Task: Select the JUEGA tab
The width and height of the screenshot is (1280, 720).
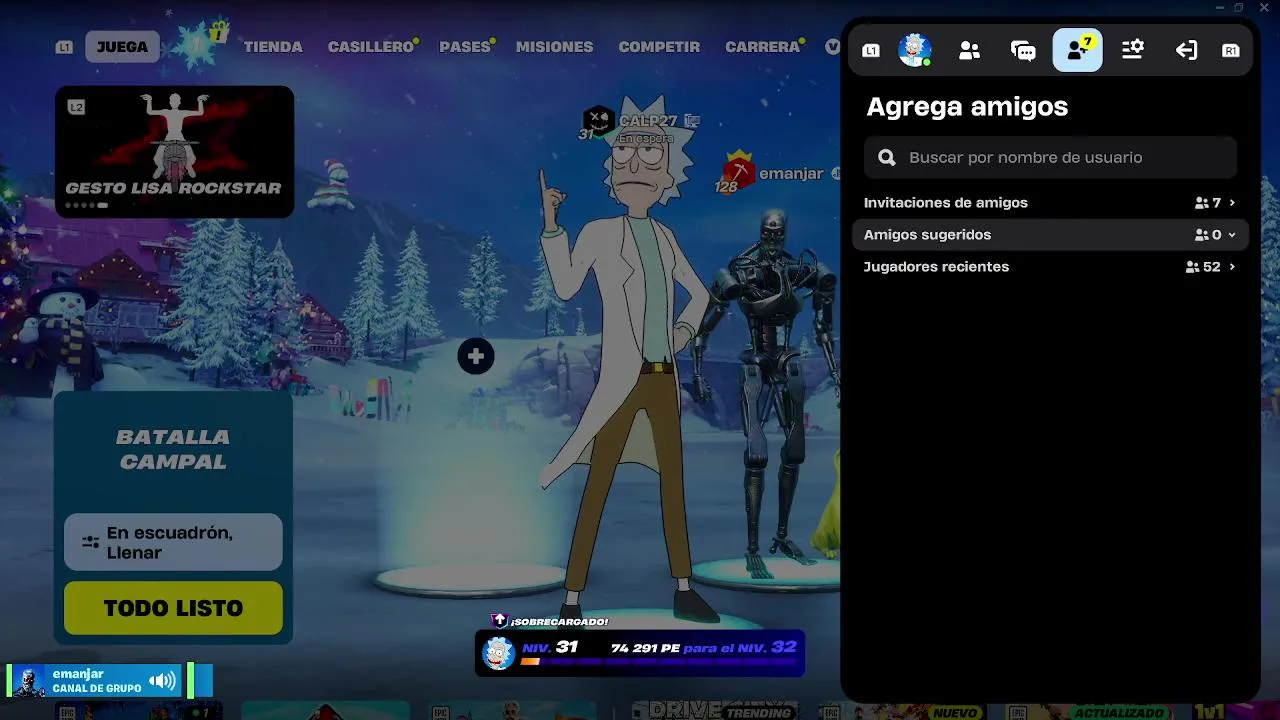Action: point(122,47)
